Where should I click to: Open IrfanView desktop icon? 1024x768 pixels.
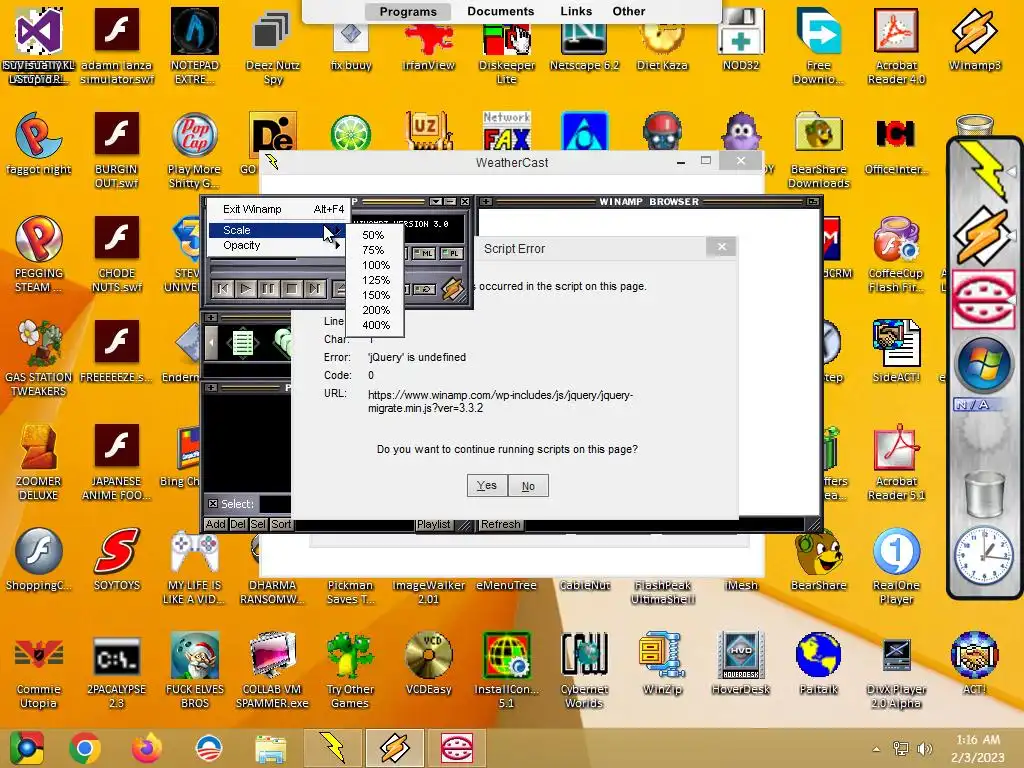tap(428, 47)
